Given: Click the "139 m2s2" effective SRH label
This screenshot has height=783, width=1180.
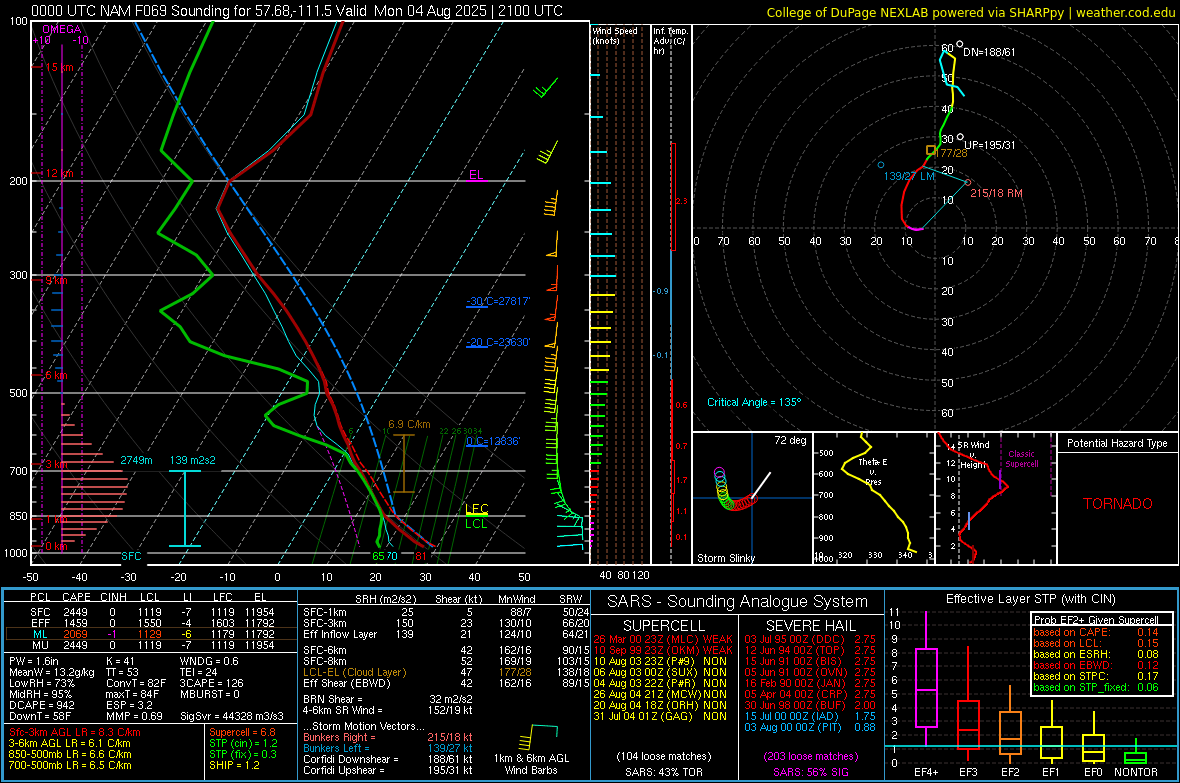Looking at the screenshot, I should 193,460.
